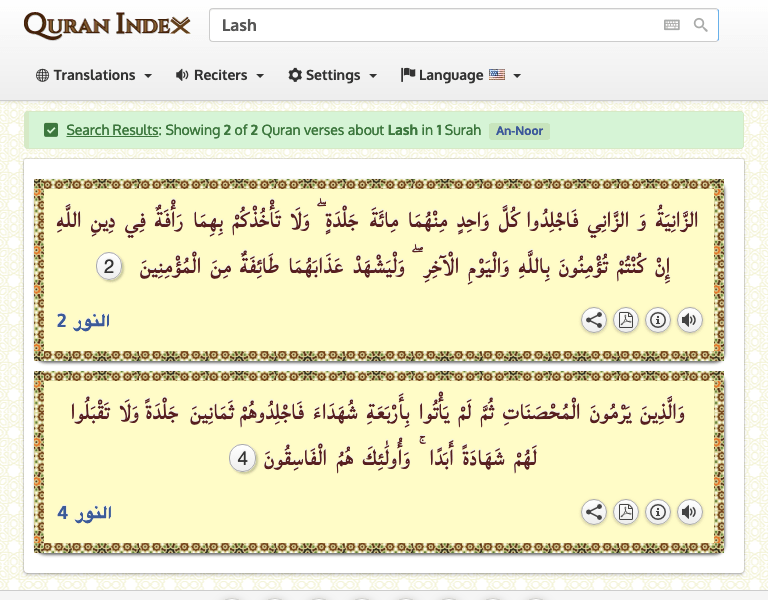Open the Reciters dropdown menu
The image size is (768, 600).
219,75
